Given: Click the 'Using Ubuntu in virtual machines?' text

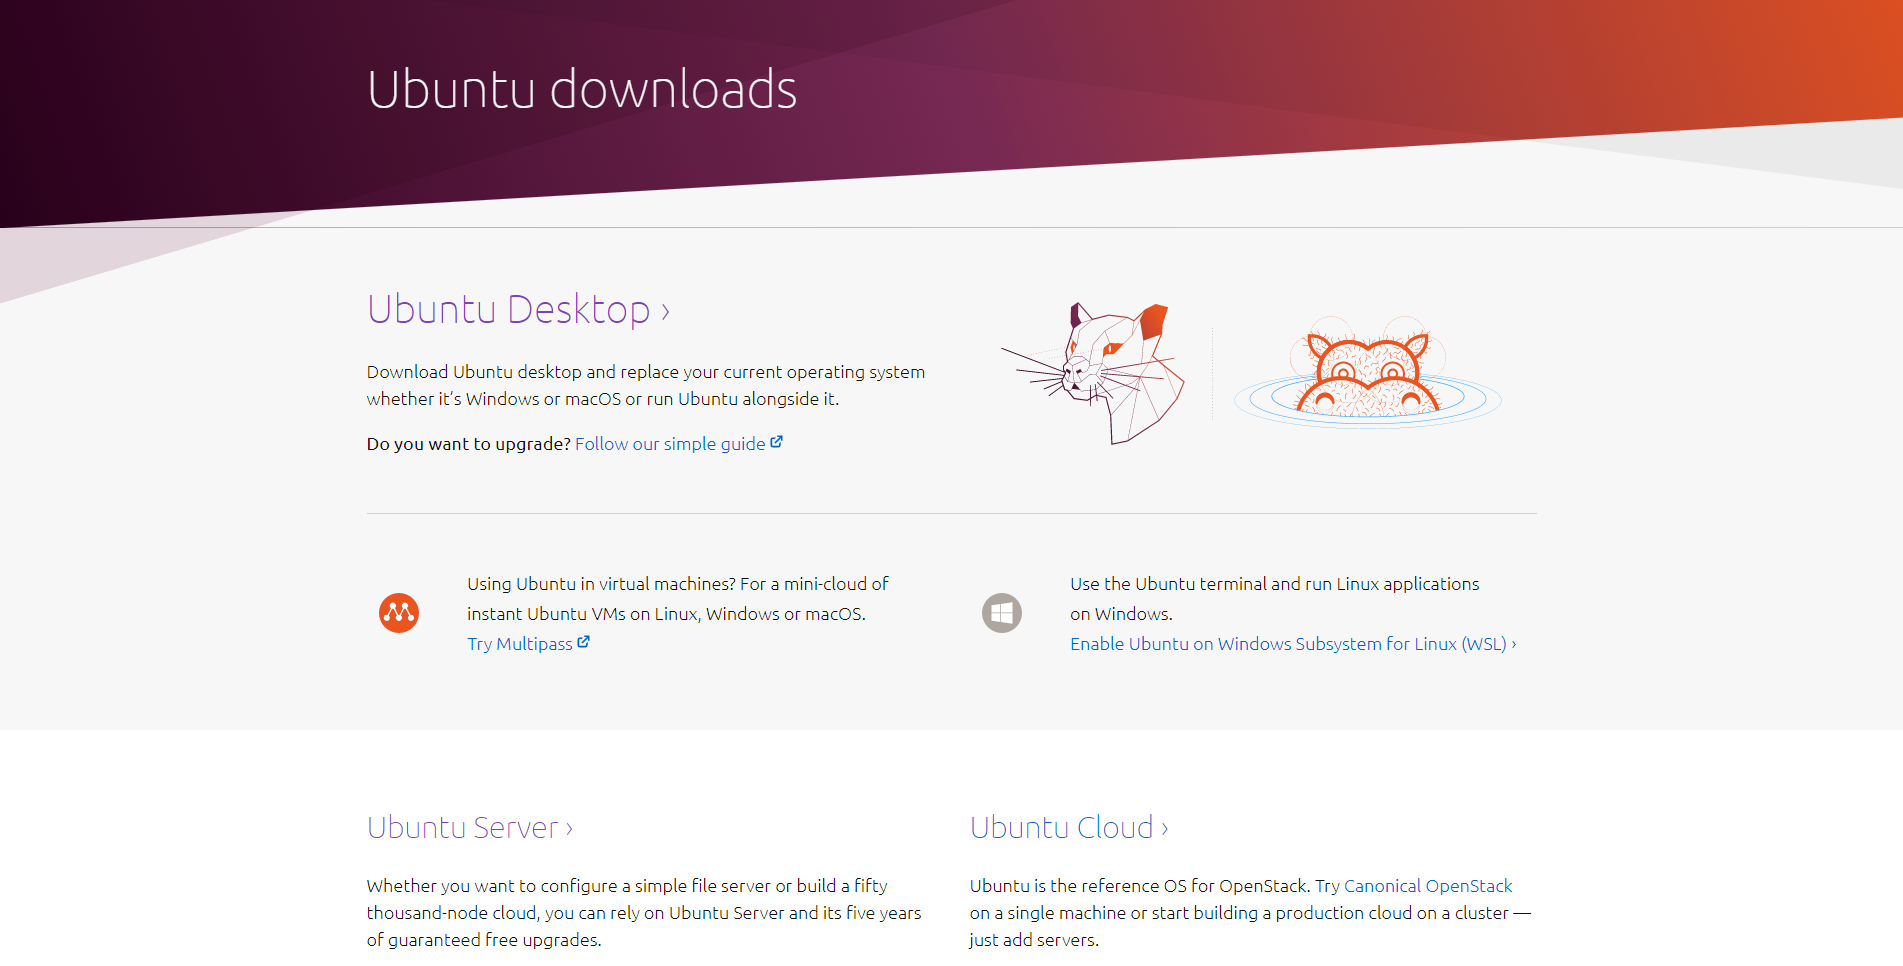Looking at the screenshot, I should click(677, 599).
